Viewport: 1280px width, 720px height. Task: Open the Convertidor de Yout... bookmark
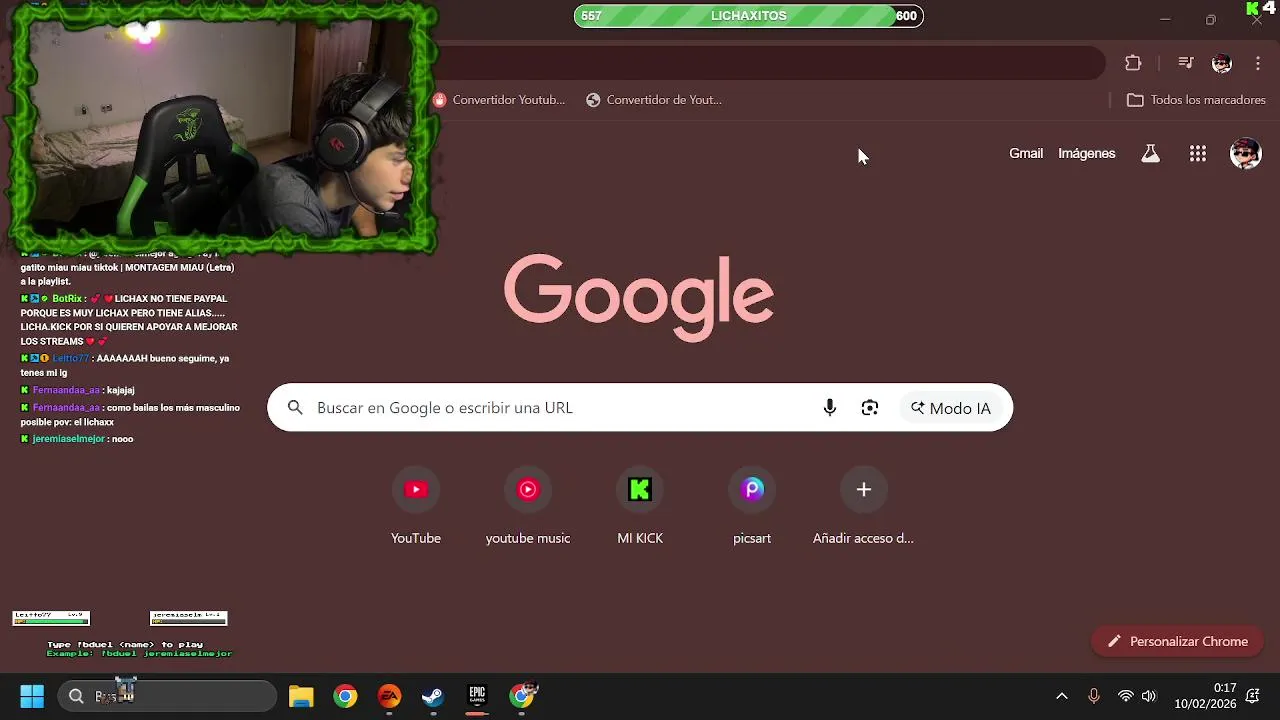point(654,100)
